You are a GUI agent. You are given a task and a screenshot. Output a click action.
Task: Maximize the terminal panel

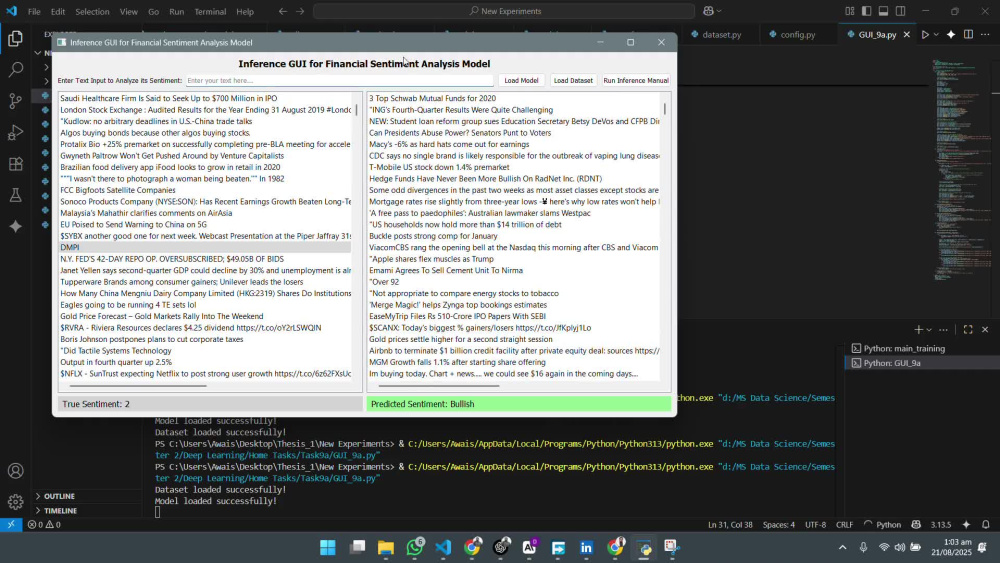coord(968,330)
